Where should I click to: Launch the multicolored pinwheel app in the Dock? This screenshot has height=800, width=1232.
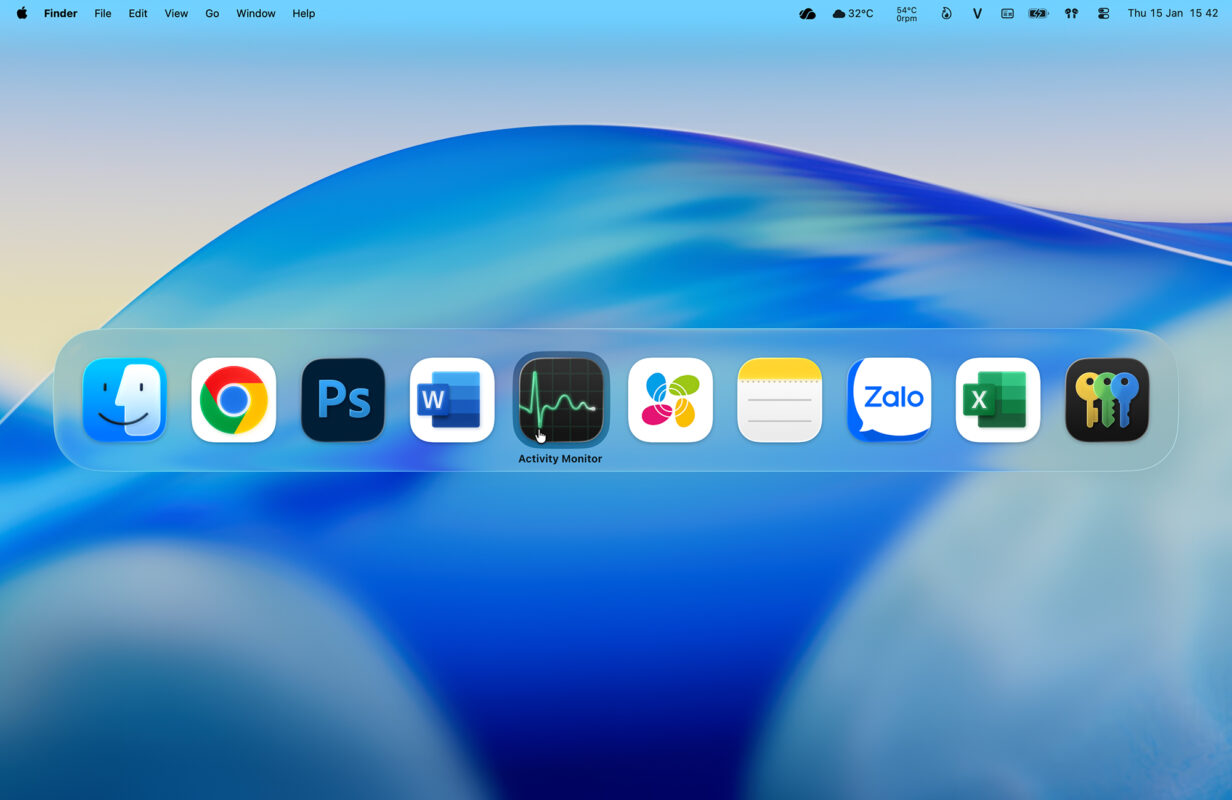tap(670, 398)
